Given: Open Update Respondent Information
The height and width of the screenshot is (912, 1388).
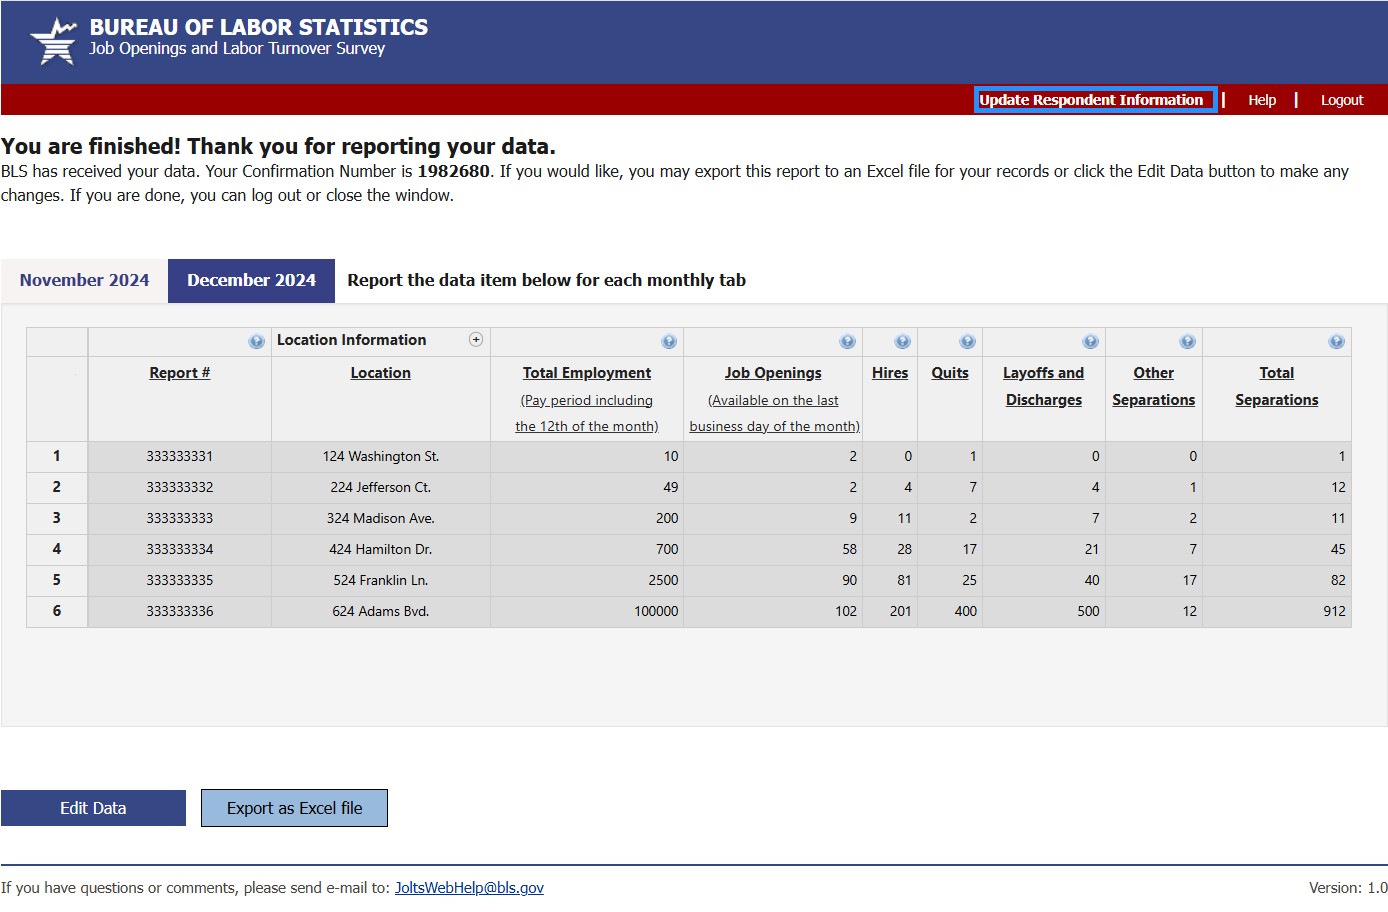Looking at the screenshot, I should [1091, 100].
